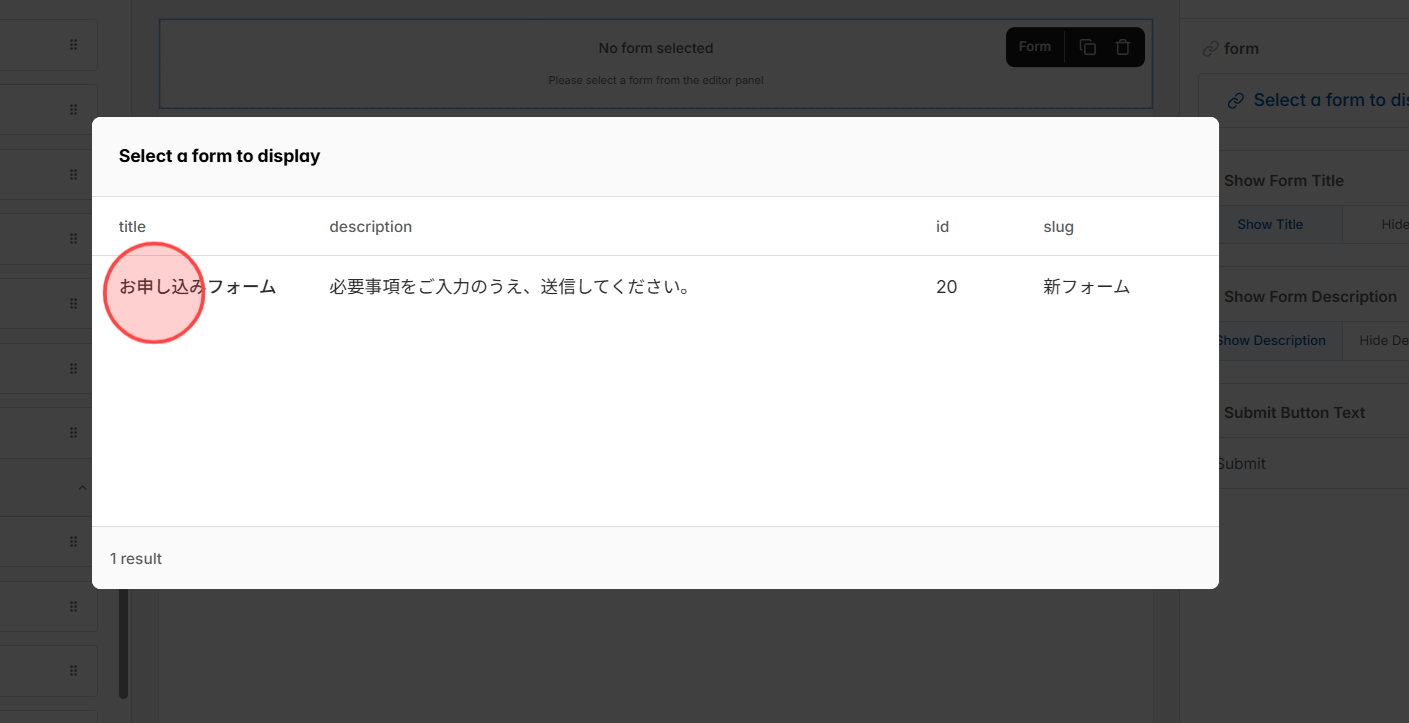Click the drag handle just below the chevron
Viewport: 1409px width, 723px height.
[73, 541]
